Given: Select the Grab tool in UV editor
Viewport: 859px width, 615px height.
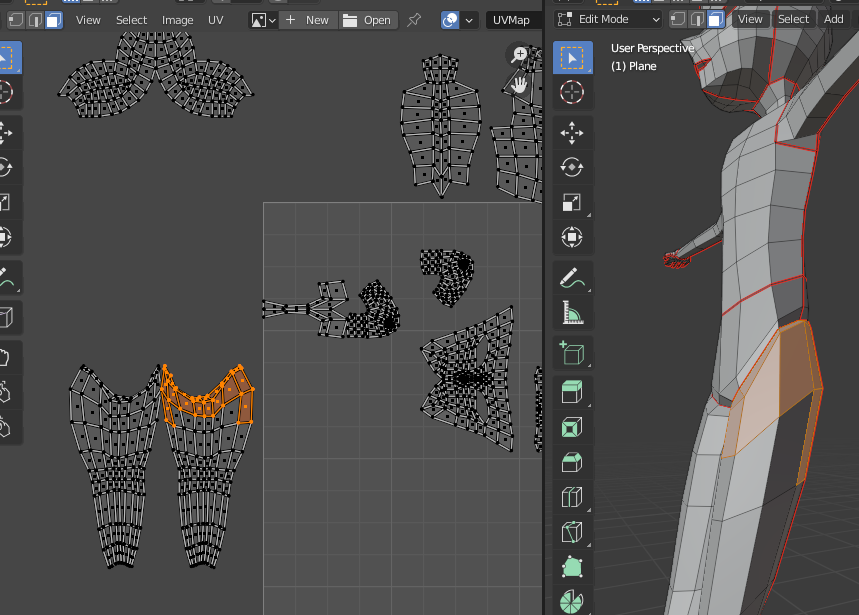Looking at the screenshot, I should coord(6,356).
